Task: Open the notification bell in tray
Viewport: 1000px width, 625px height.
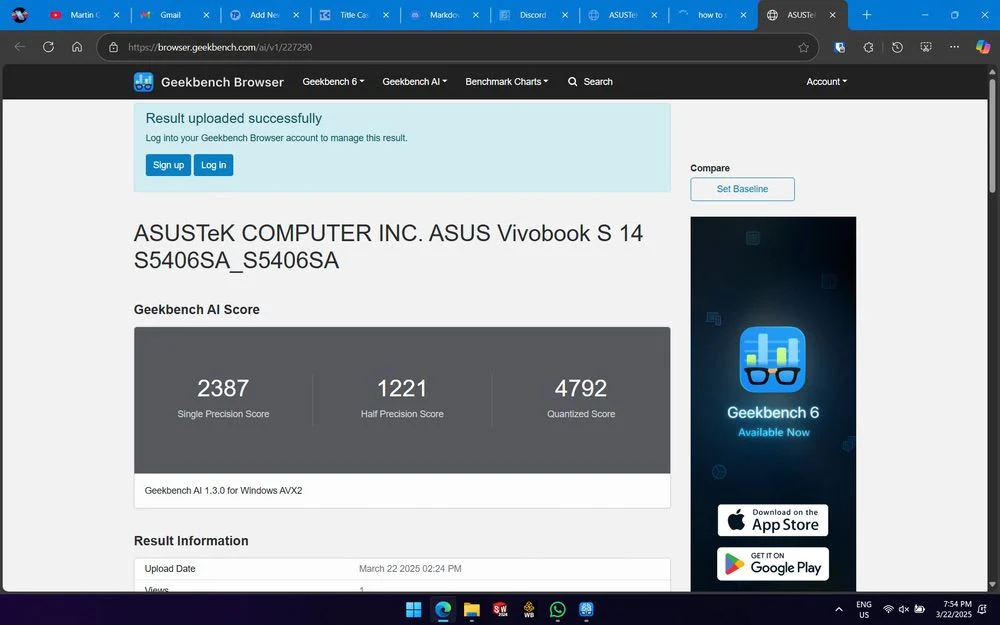Action: point(983,610)
